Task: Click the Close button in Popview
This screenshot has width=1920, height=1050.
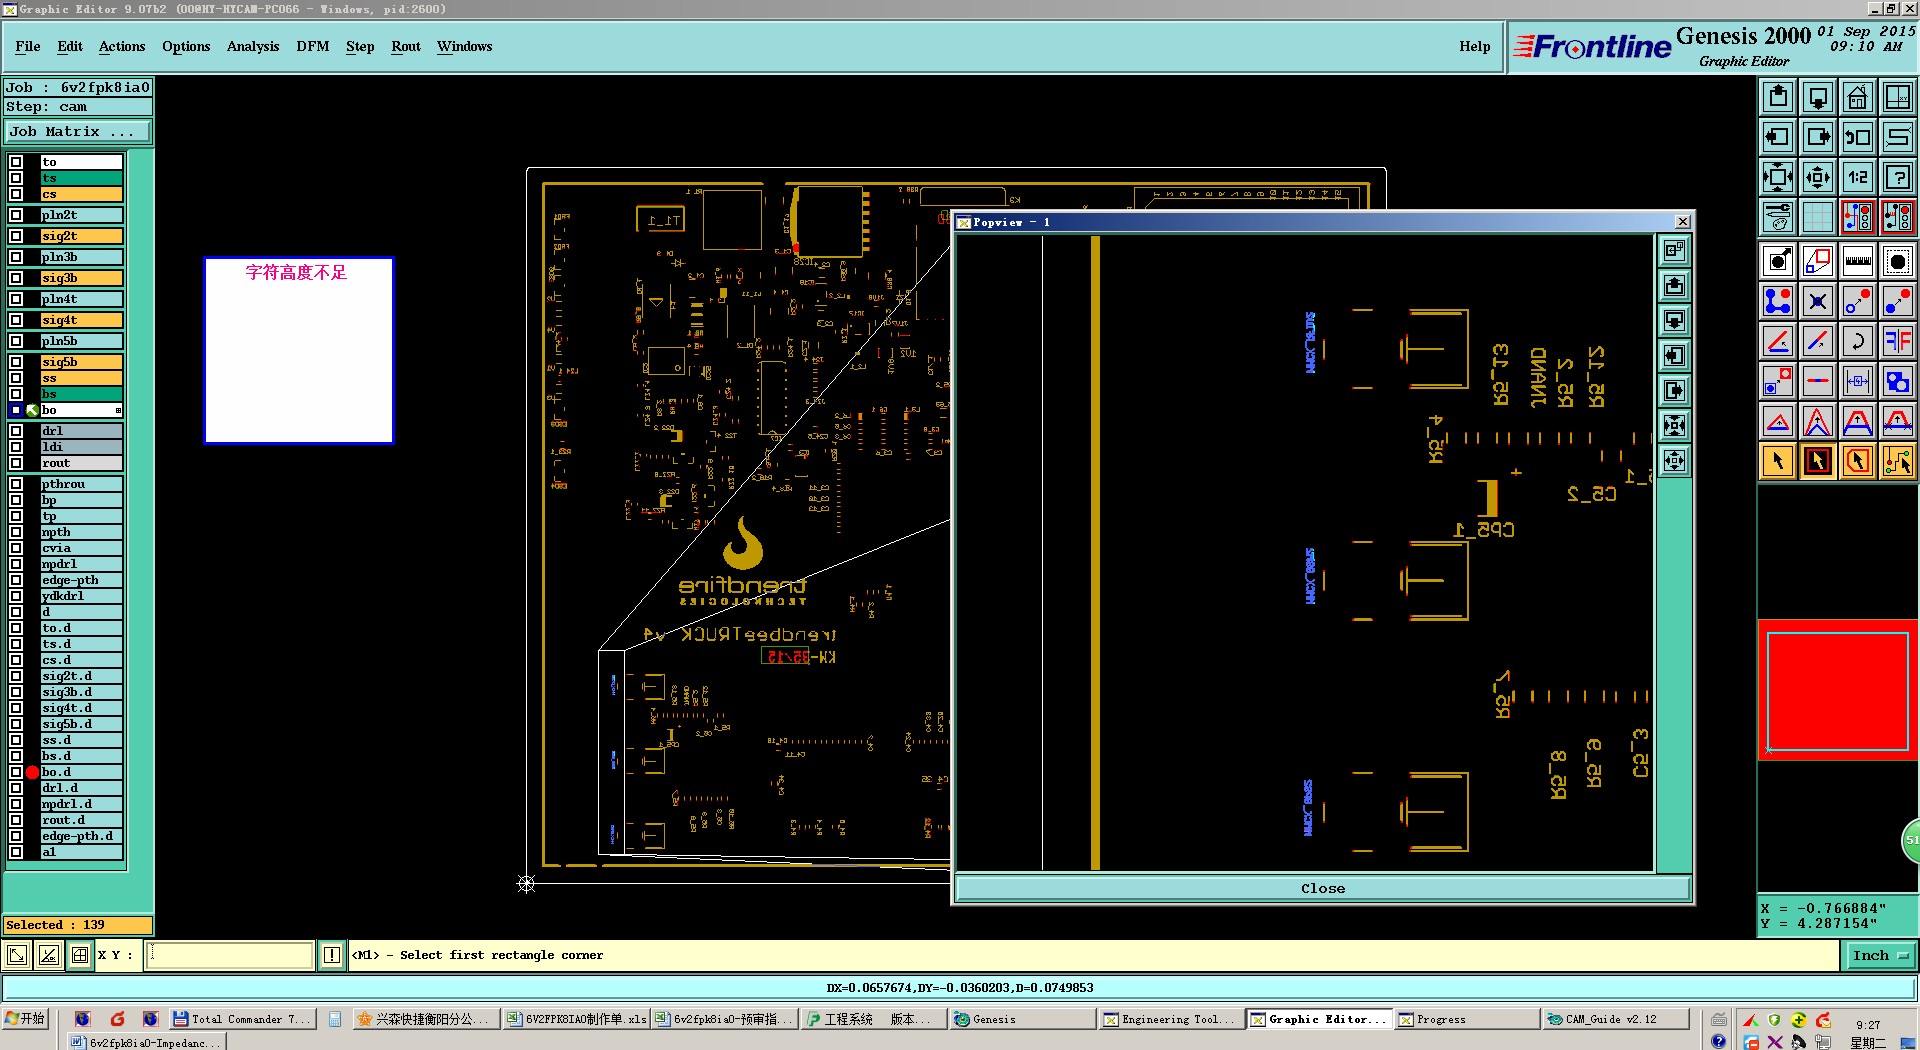Action: 1322,888
